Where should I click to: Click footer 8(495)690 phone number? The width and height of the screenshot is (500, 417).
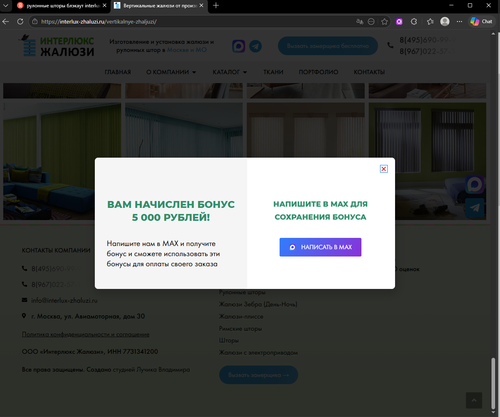click(56, 268)
